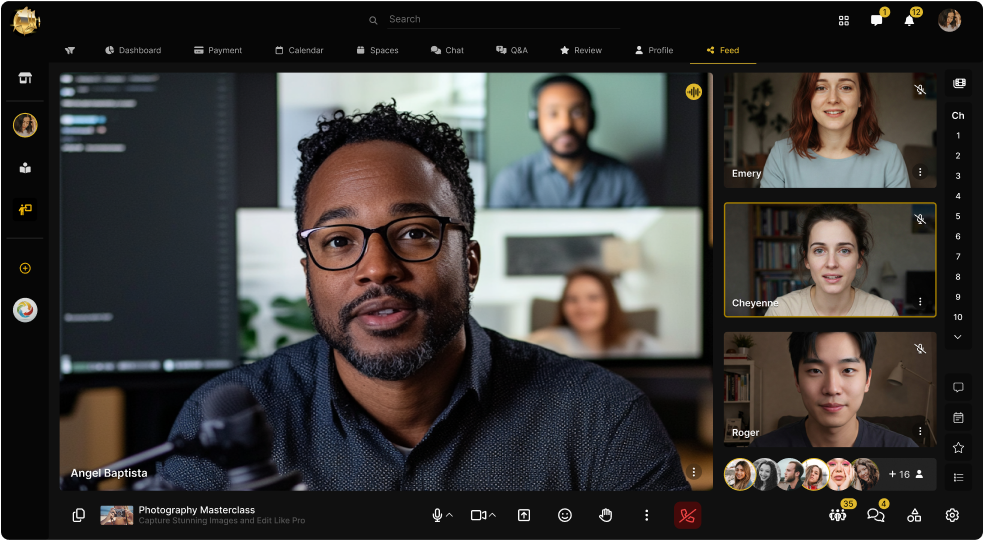The width and height of the screenshot is (984, 541).
Task: Select channel 7
Action: coord(958,256)
